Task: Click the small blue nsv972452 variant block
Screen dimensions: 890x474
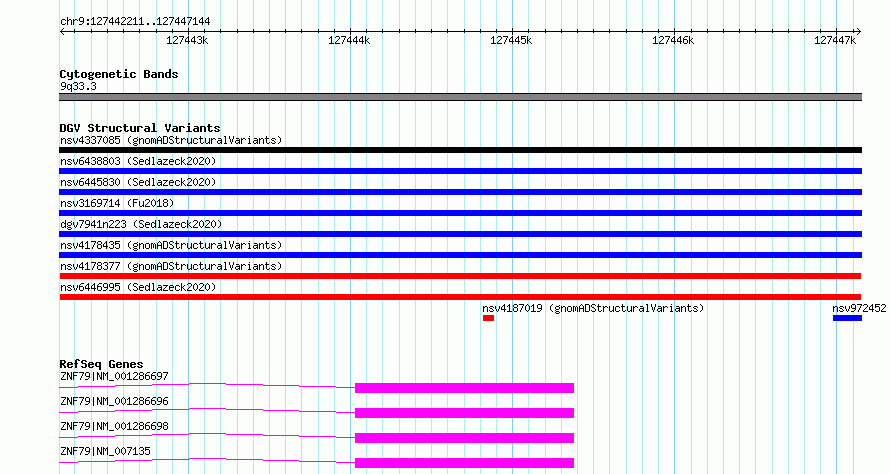Action: tap(847, 318)
